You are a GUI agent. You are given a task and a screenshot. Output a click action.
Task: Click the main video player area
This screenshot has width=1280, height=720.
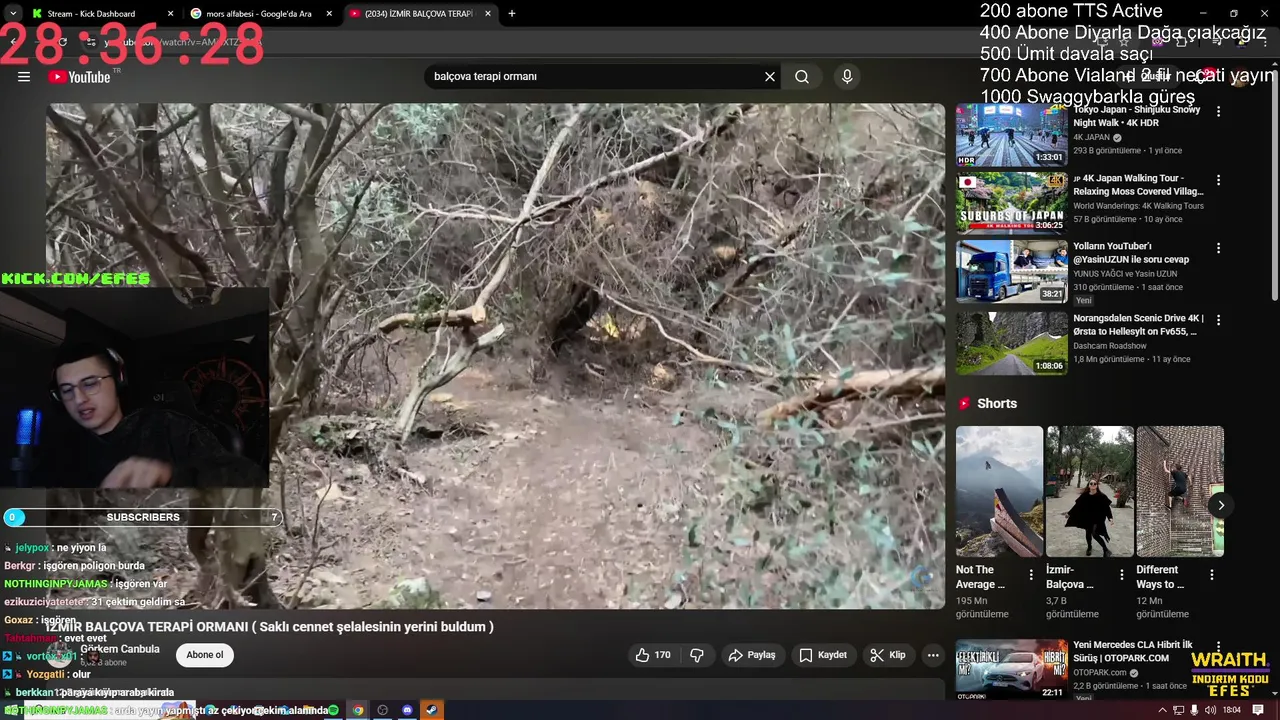pos(495,356)
